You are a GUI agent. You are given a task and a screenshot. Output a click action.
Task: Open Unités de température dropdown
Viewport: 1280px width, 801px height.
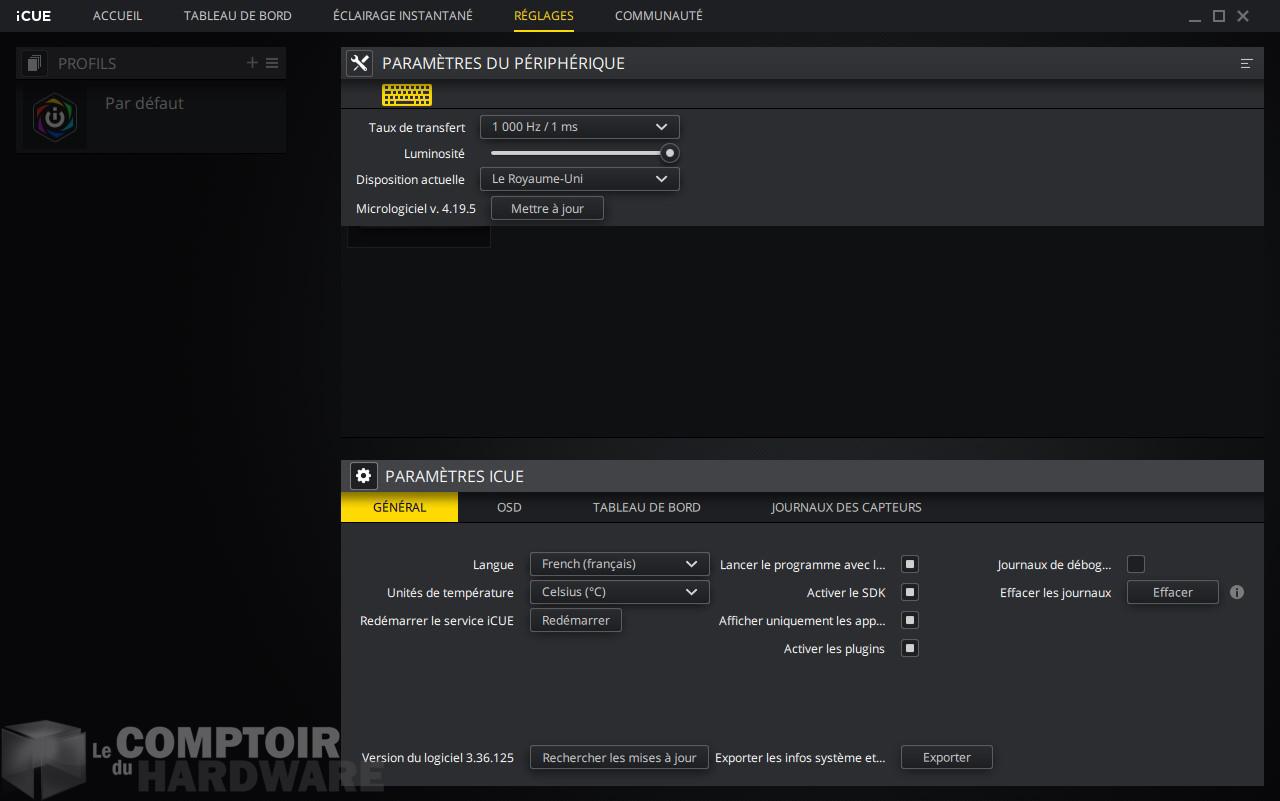(619, 592)
